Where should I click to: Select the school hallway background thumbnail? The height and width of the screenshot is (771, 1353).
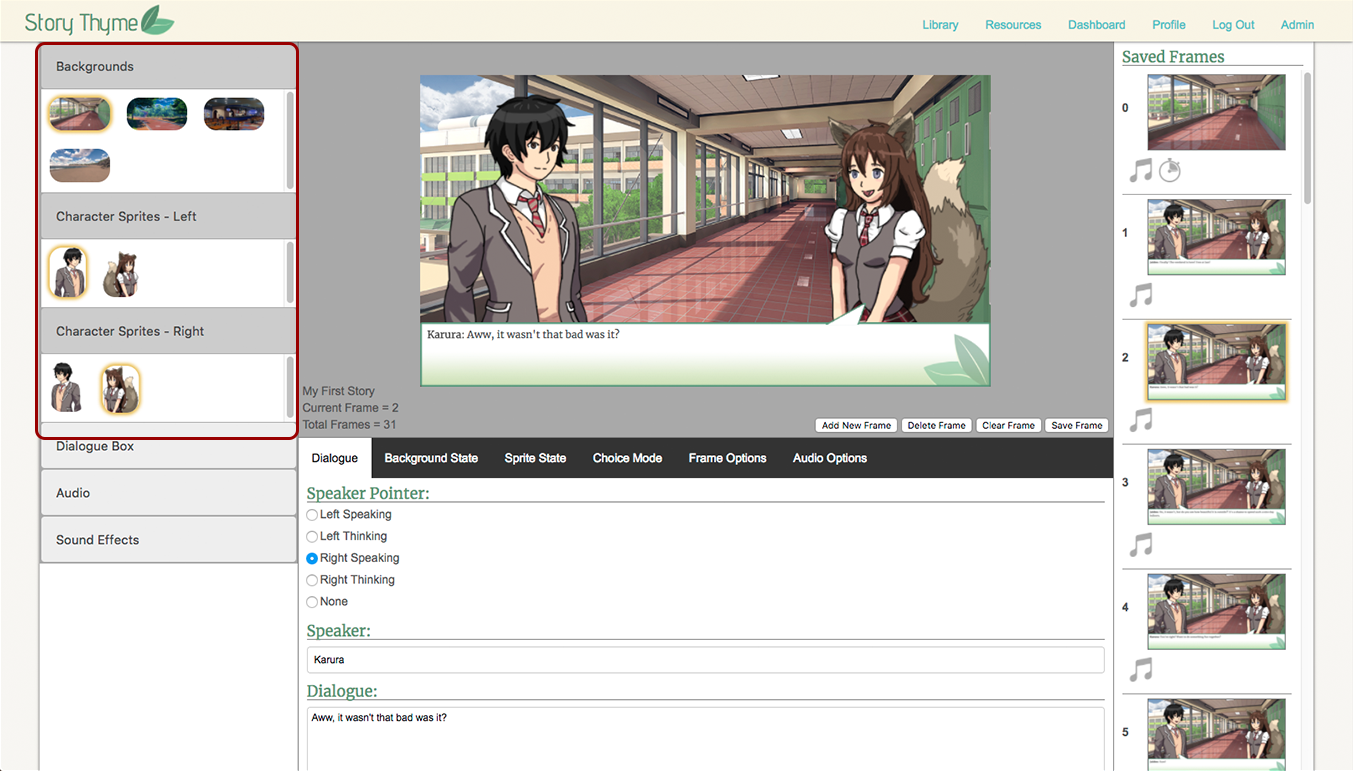click(x=79, y=114)
